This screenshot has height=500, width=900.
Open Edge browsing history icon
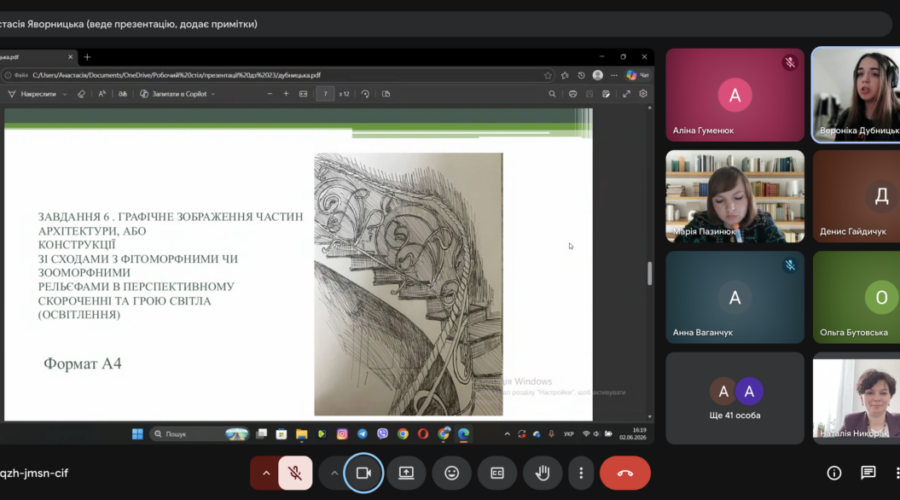[581, 75]
